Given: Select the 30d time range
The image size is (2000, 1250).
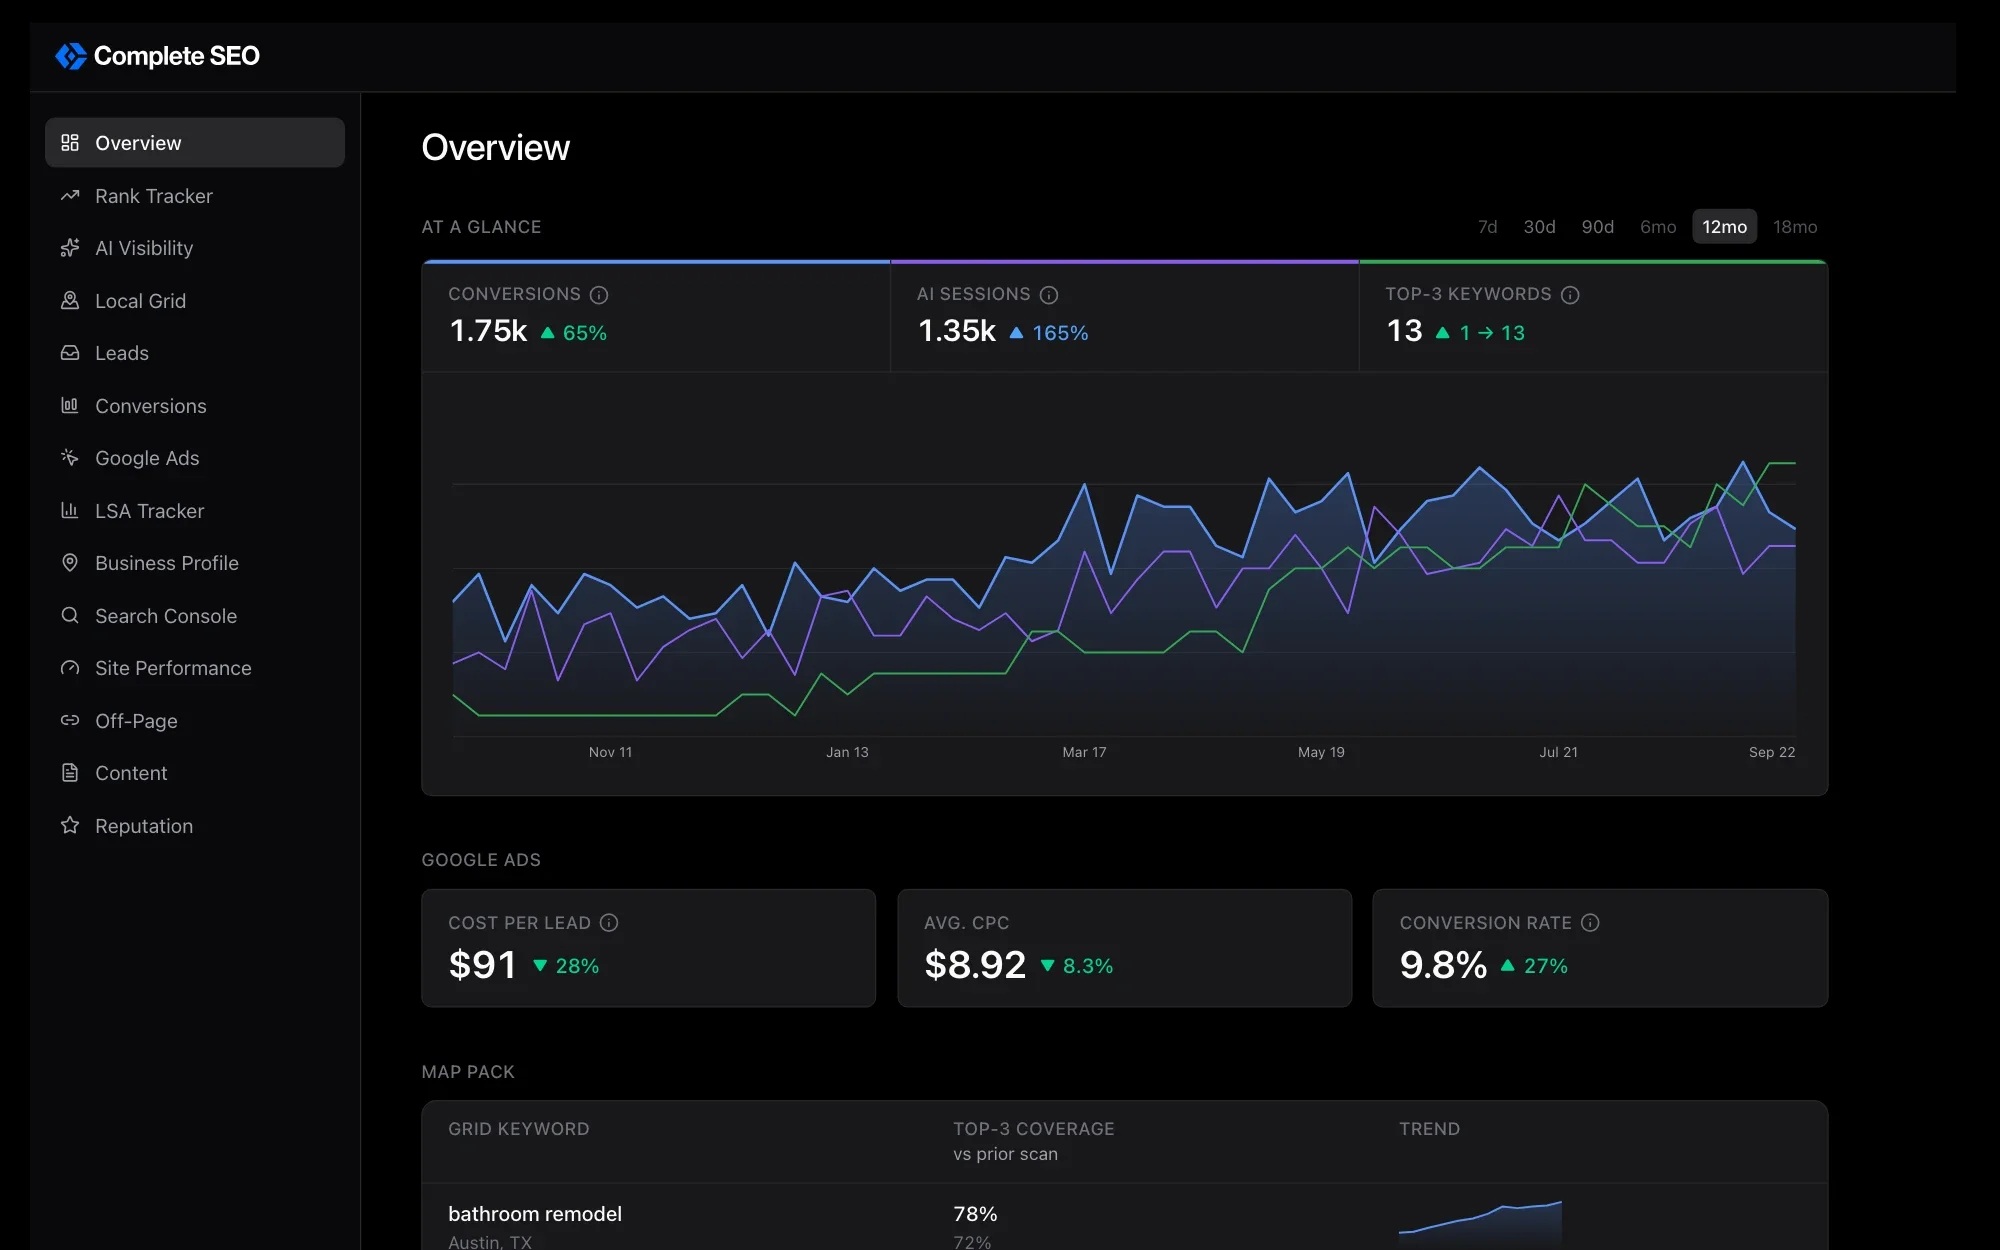Looking at the screenshot, I should pyautogui.click(x=1539, y=227).
